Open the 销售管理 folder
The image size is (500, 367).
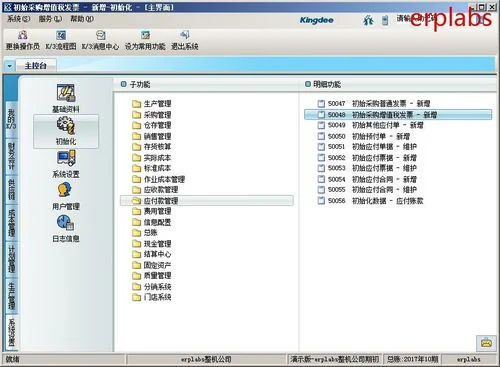click(x=152, y=136)
